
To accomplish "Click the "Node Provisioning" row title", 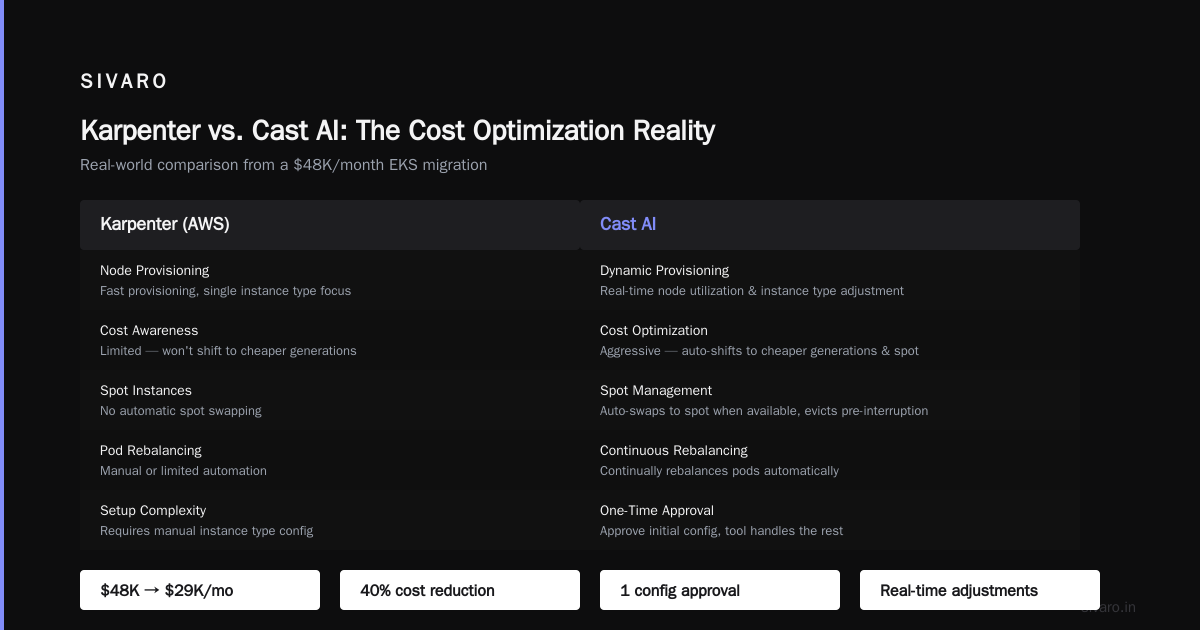I will 154,271.
